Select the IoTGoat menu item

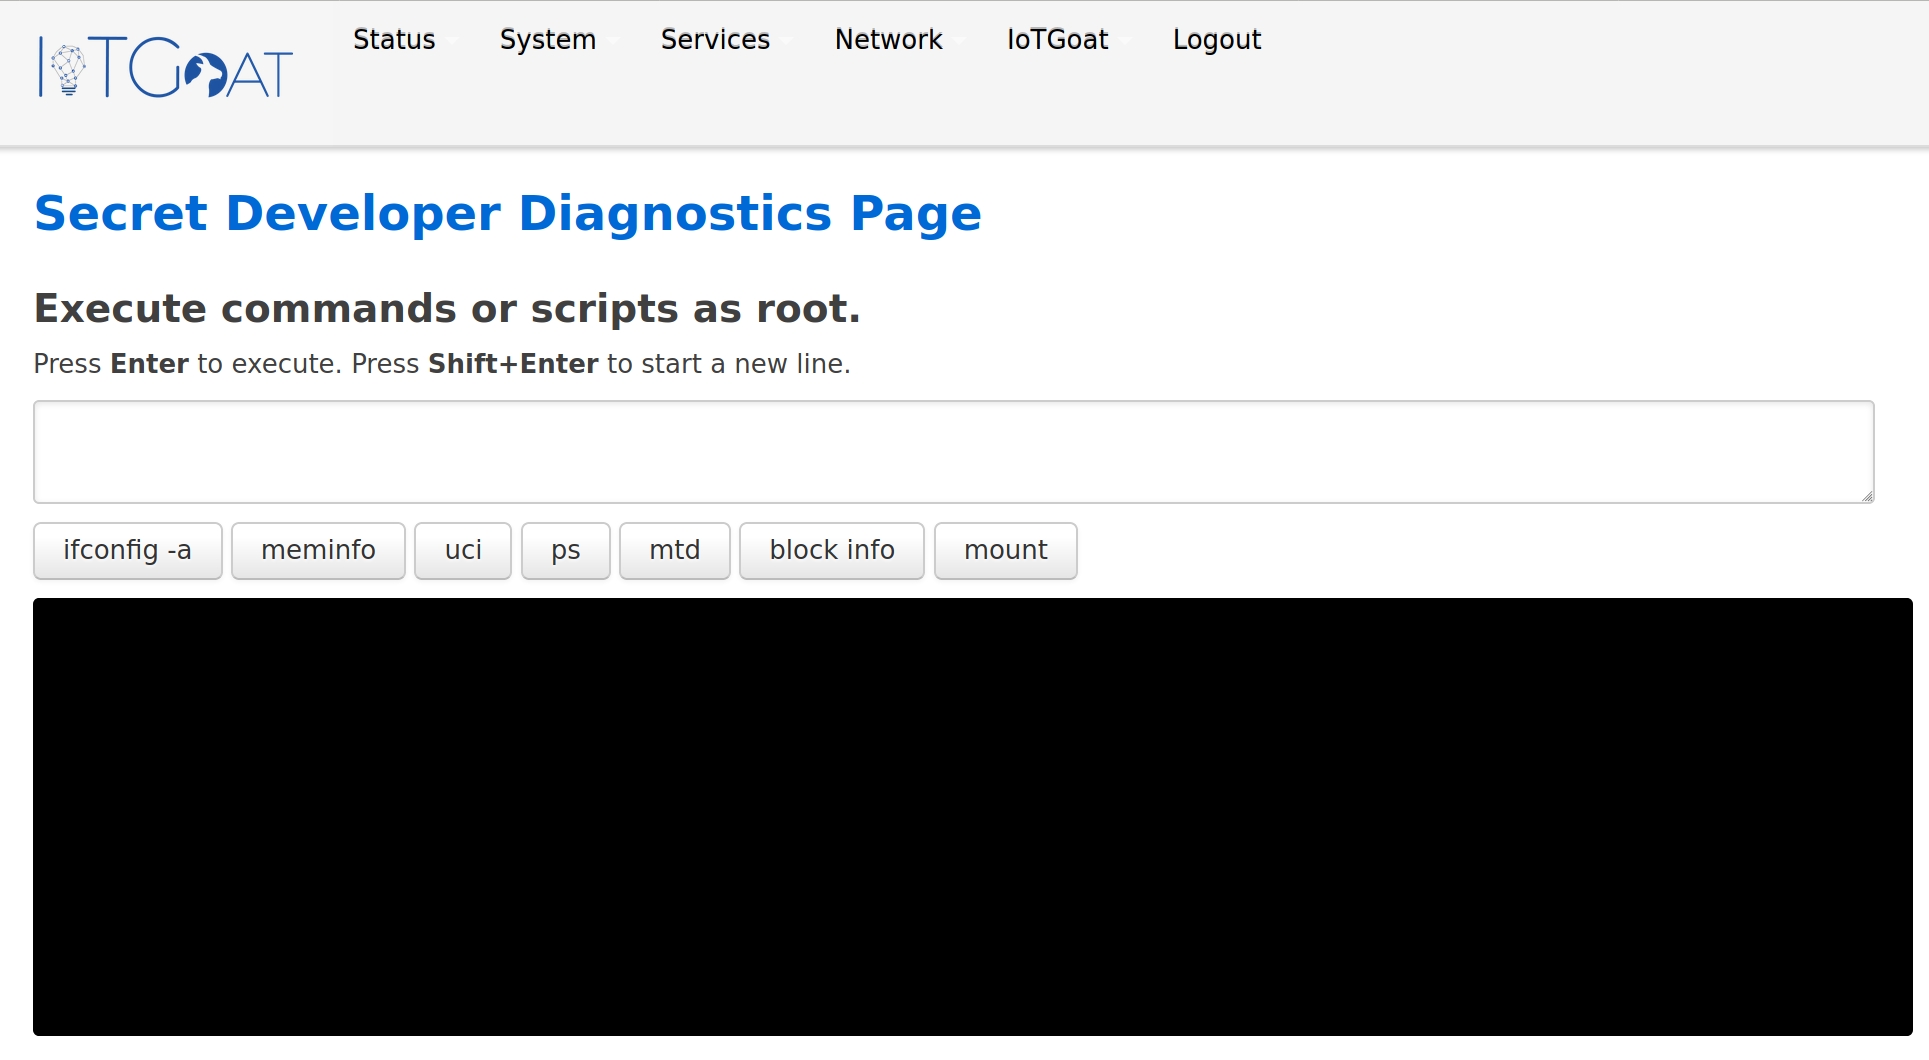click(x=1057, y=40)
